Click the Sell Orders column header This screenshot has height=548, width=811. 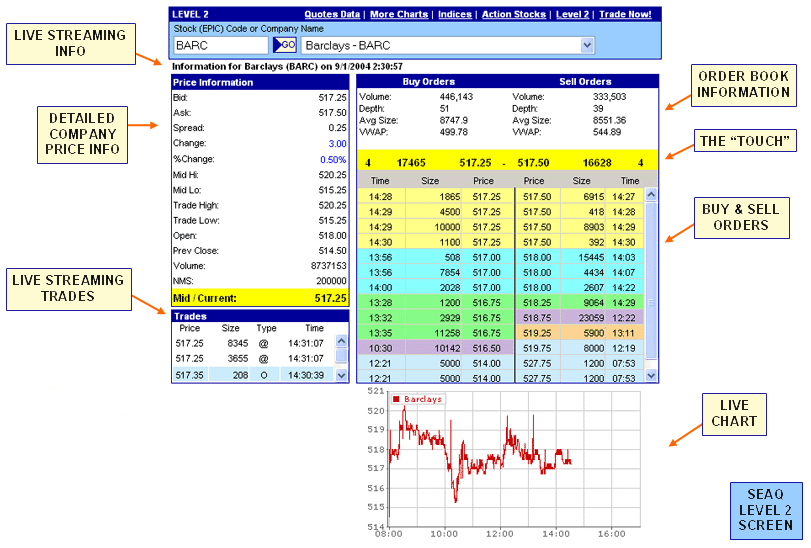(585, 82)
